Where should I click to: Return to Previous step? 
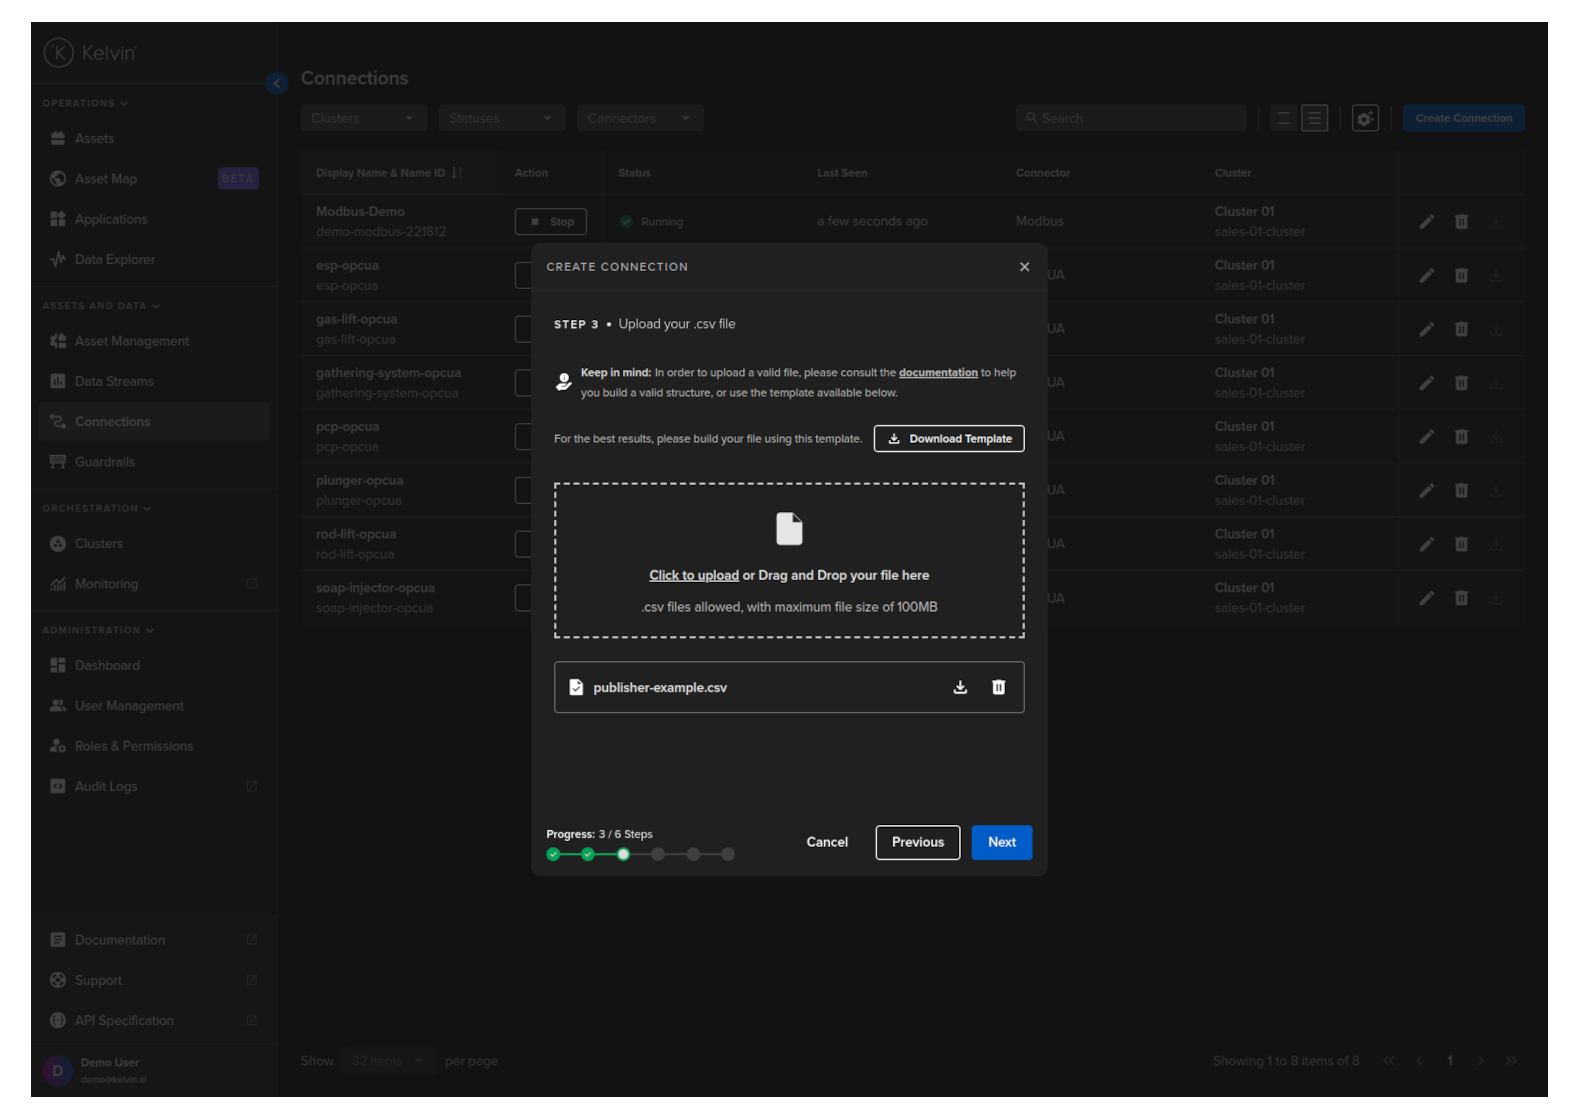click(917, 842)
